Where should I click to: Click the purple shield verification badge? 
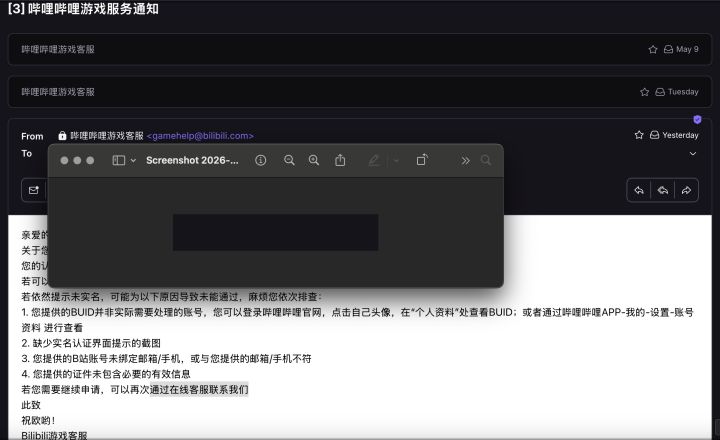point(697,120)
